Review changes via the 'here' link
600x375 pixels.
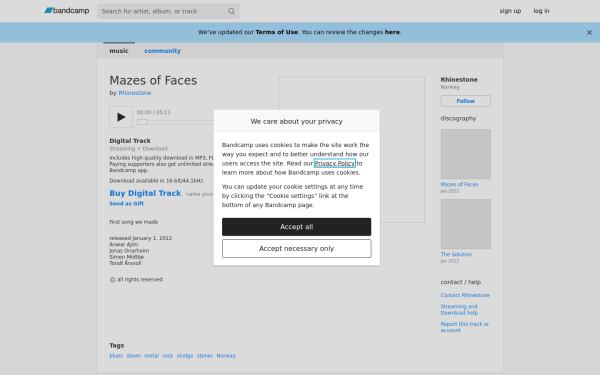point(392,32)
